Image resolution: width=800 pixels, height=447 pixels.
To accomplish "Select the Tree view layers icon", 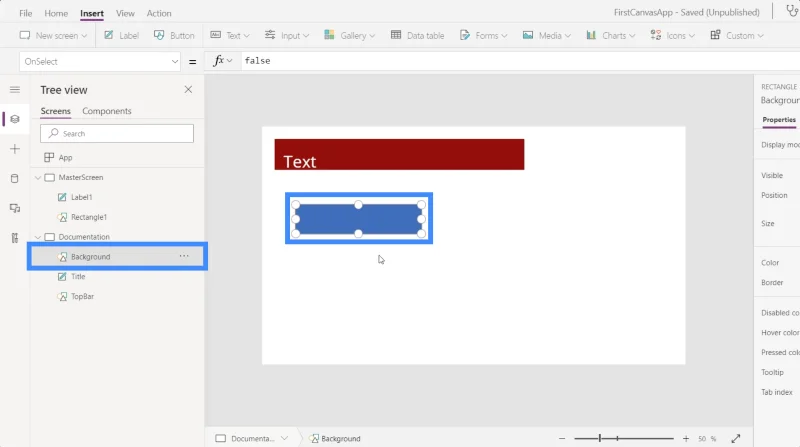I will [15, 119].
